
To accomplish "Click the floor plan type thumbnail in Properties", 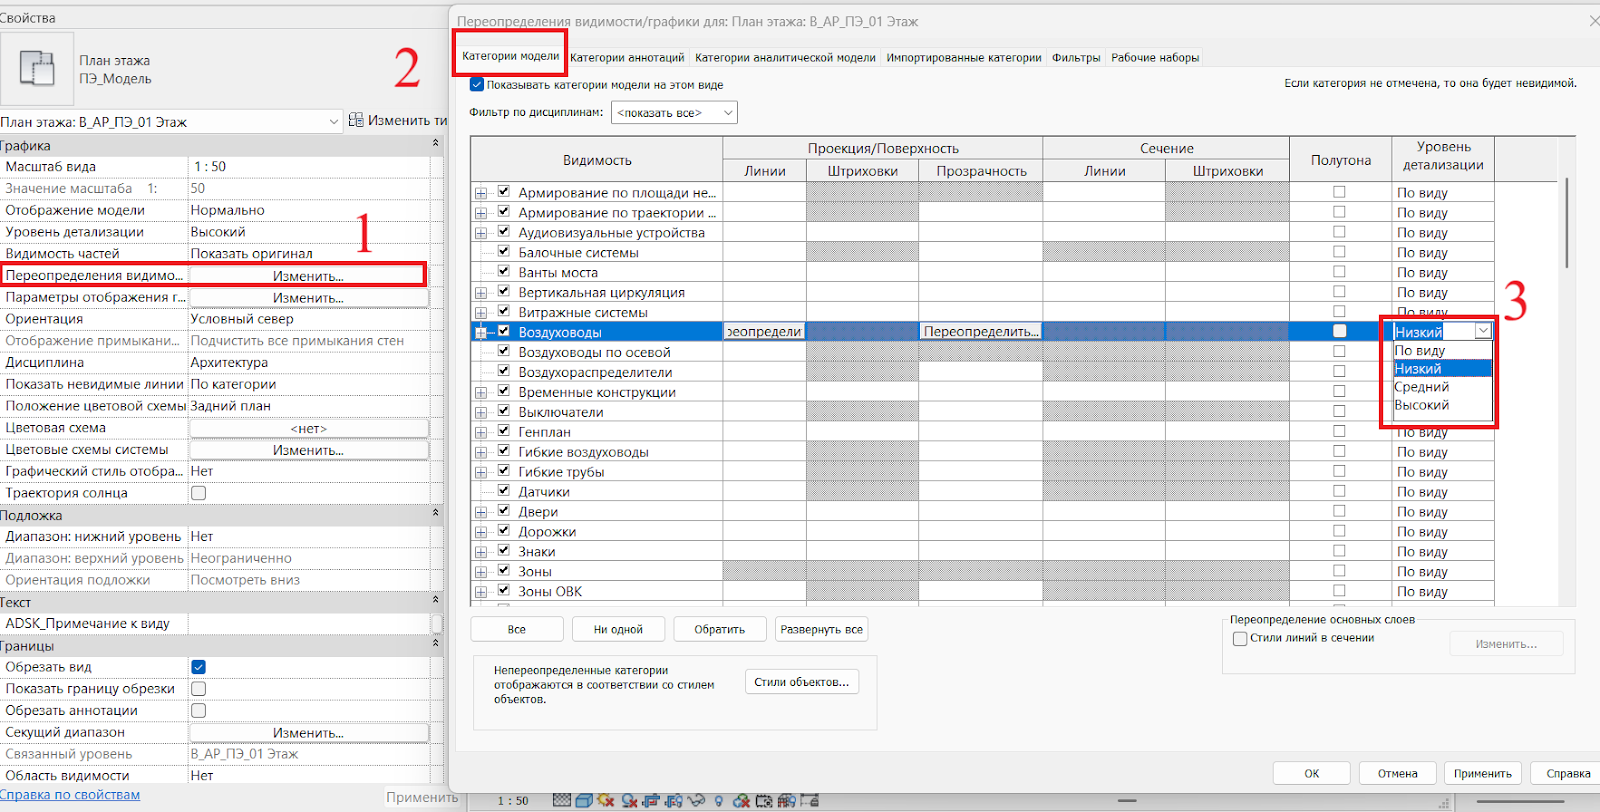I will coord(37,69).
